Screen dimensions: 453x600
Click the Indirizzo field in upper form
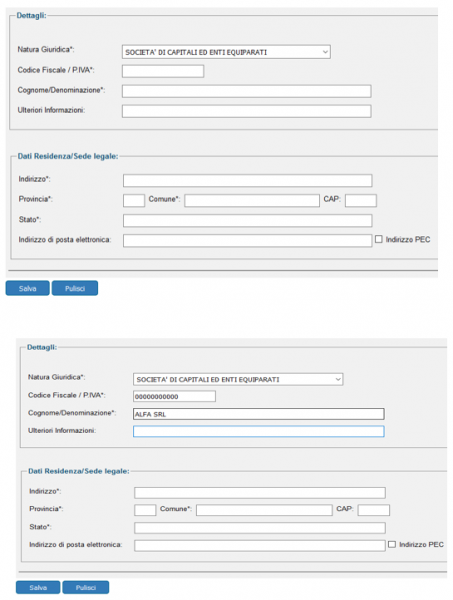[248, 181]
